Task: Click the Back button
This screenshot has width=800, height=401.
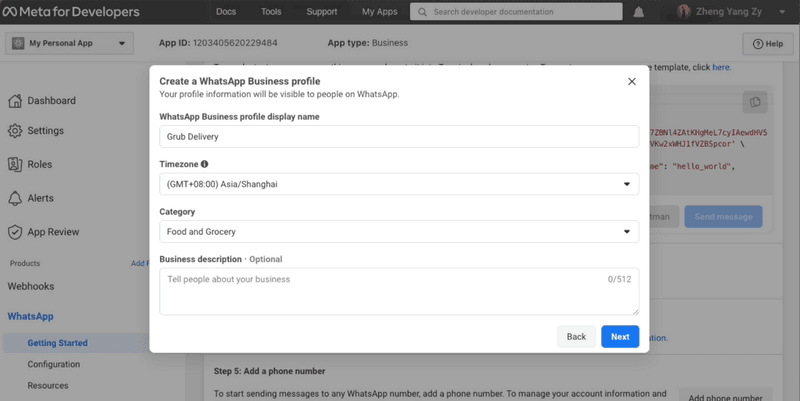Action: (x=576, y=337)
